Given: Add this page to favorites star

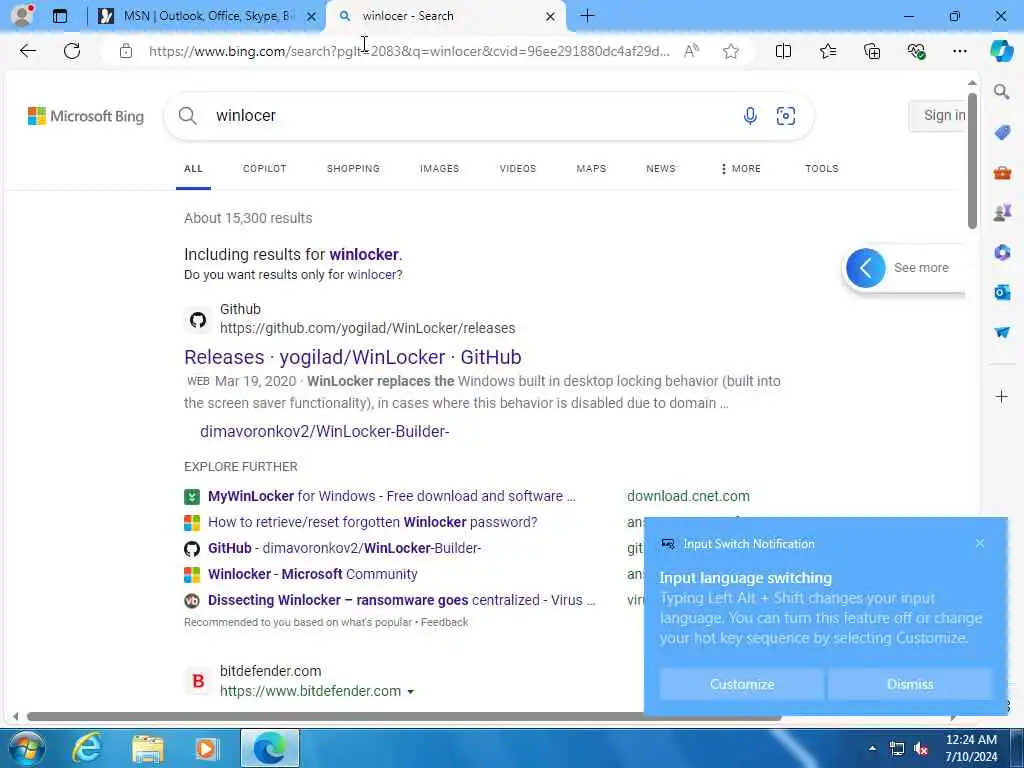Looking at the screenshot, I should 731,51.
